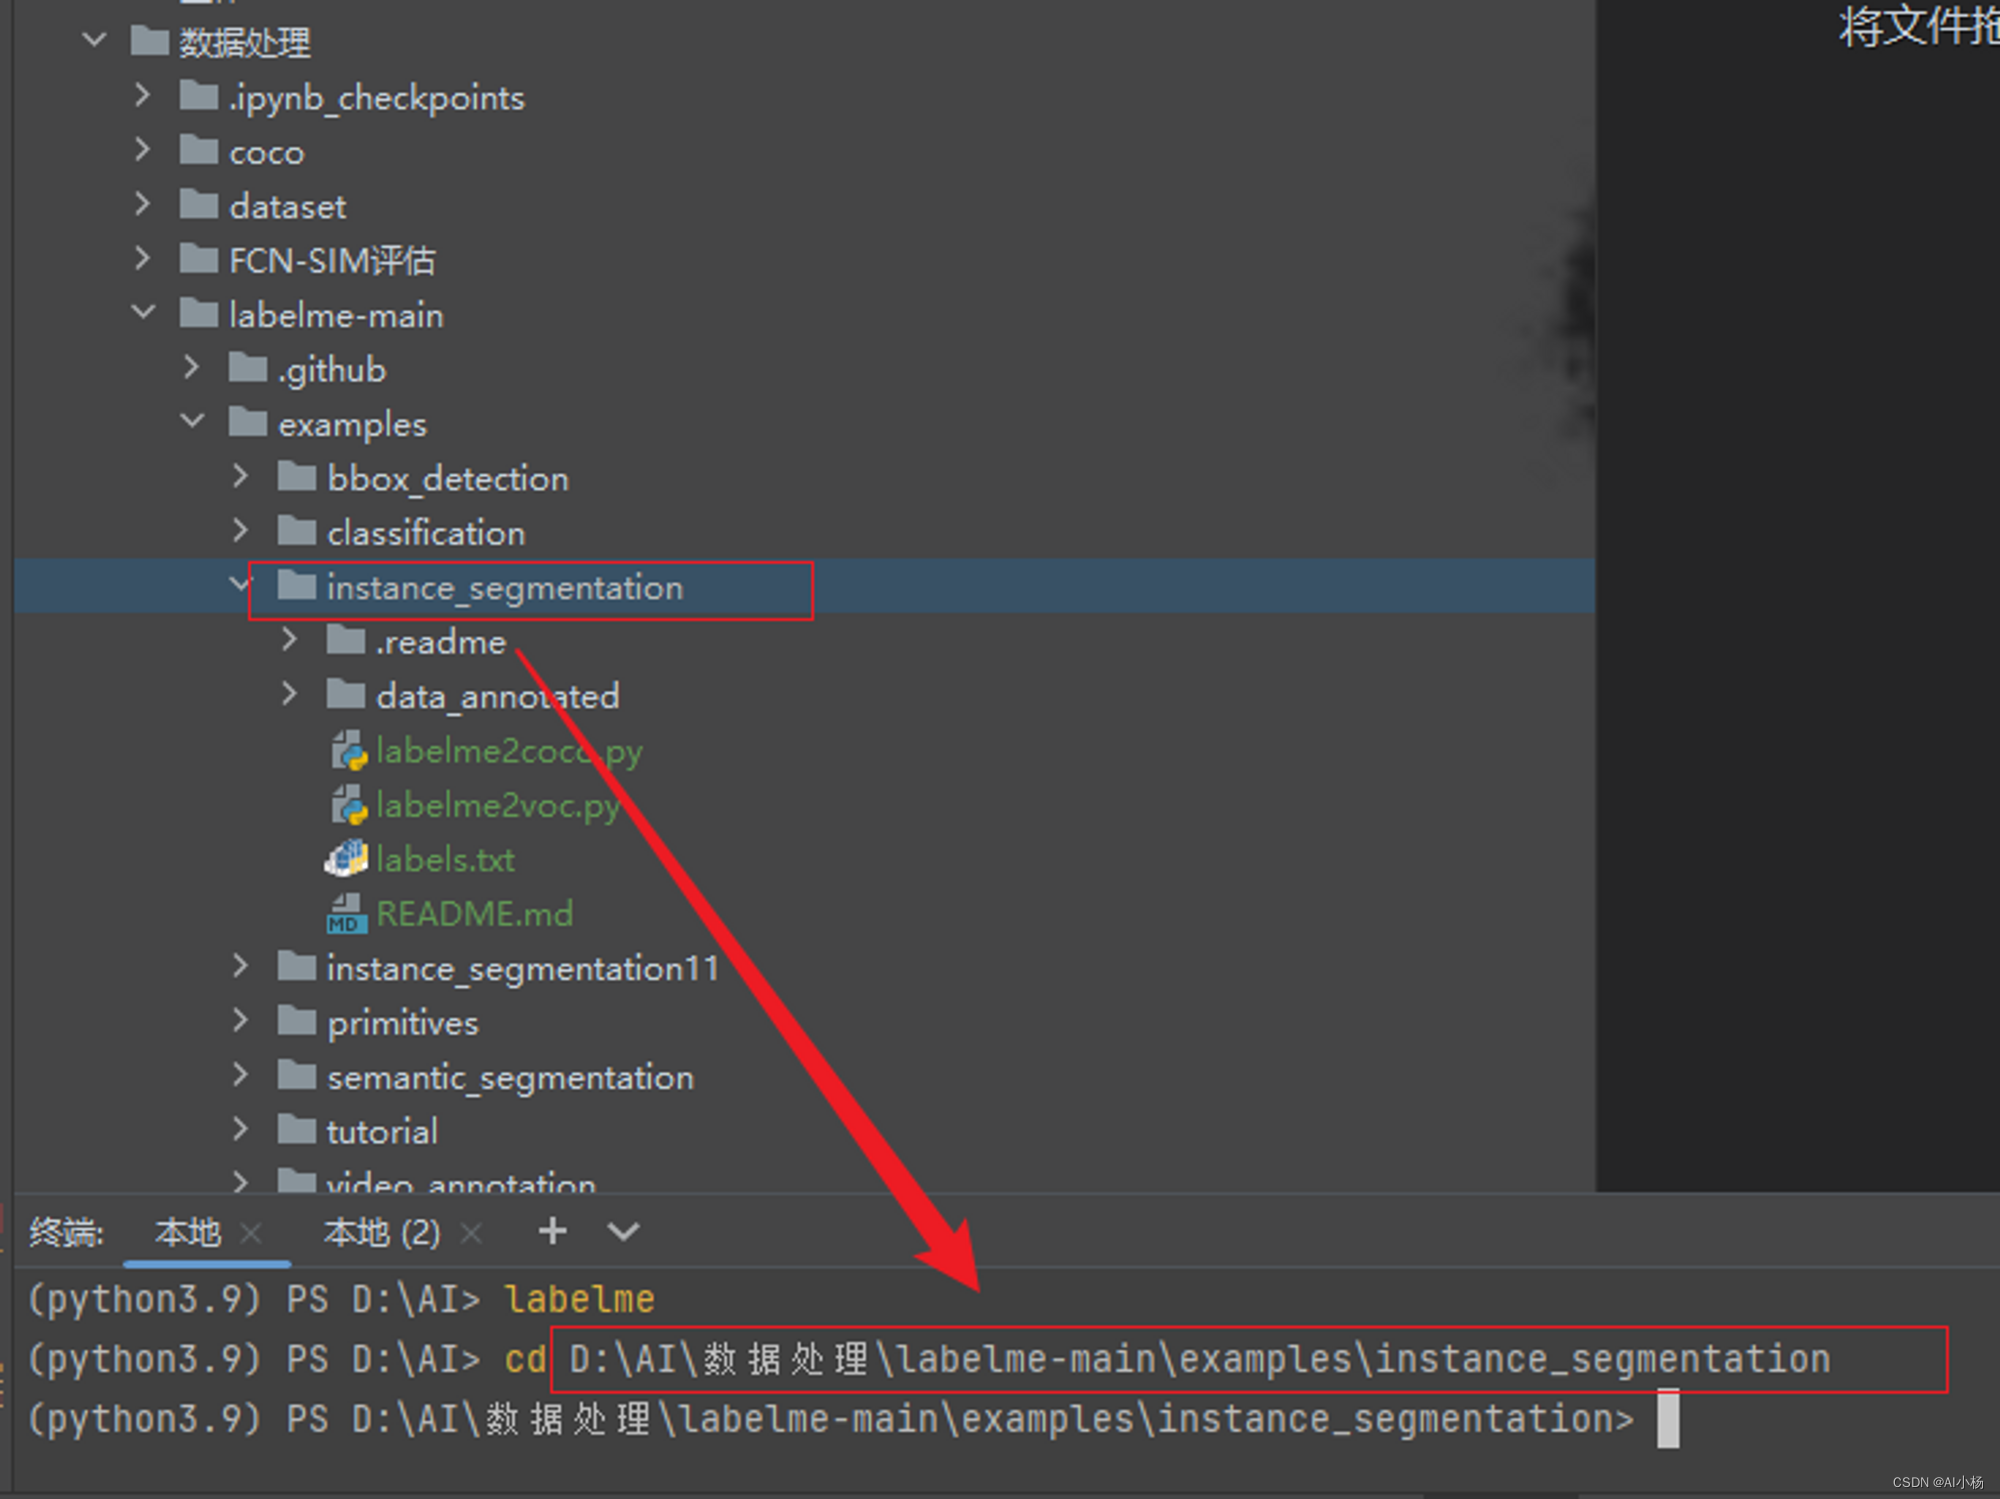This screenshot has height=1499, width=2000.
Task: Open the labels.txt file
Action: [x=445, y=859]
